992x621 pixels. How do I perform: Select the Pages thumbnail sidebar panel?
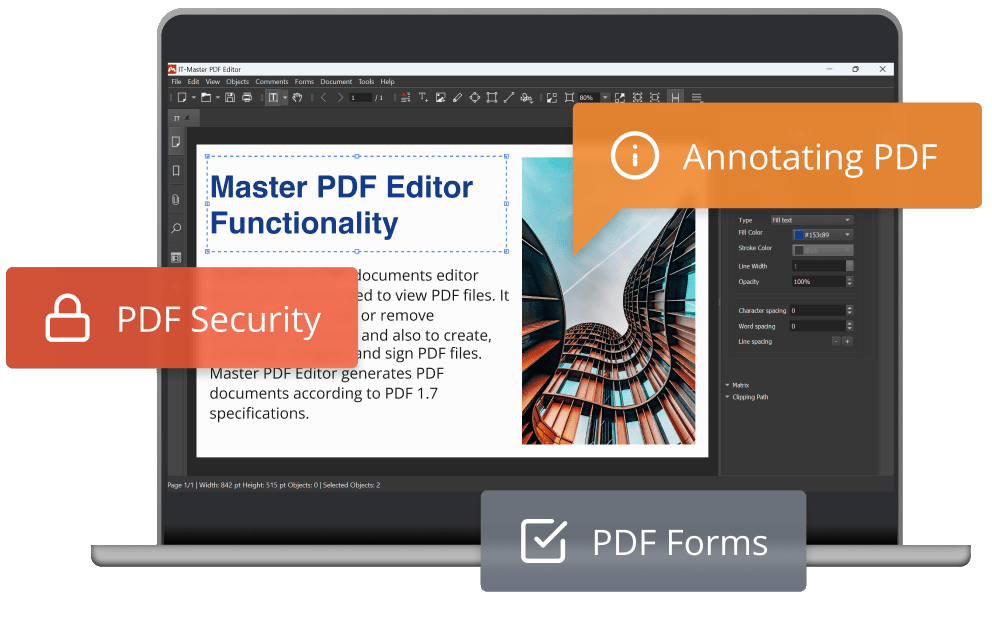(x=177, y=142)
